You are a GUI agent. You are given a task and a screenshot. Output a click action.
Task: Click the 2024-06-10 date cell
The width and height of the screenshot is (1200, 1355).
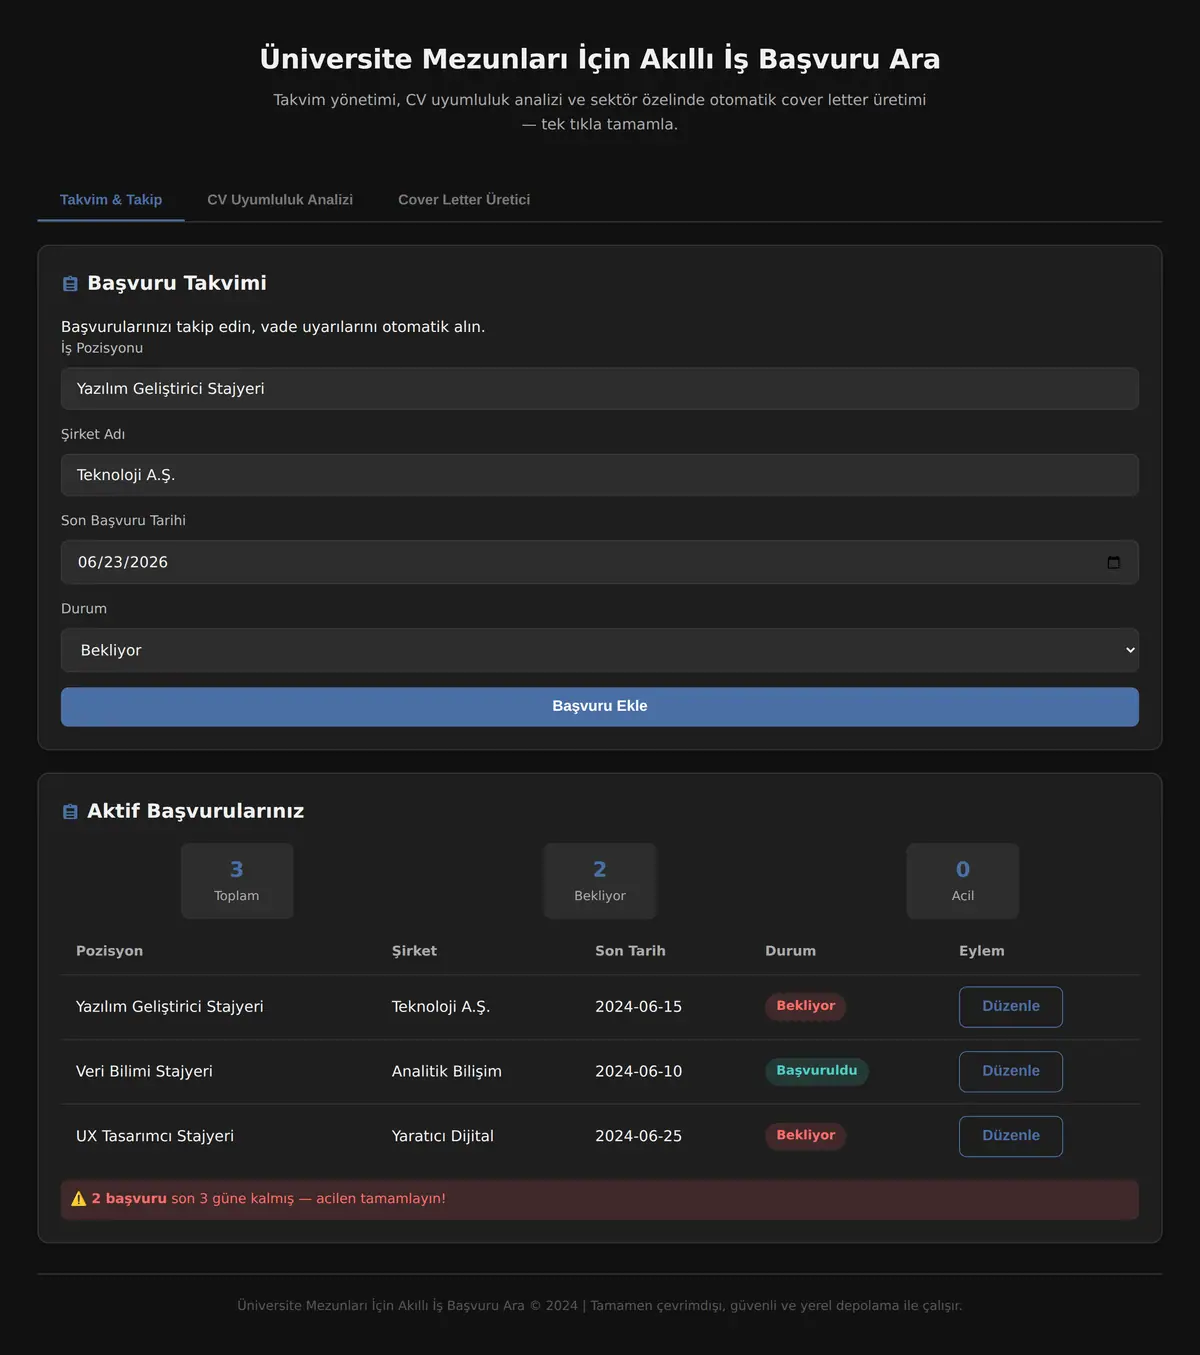click(x=639, y=1071)
